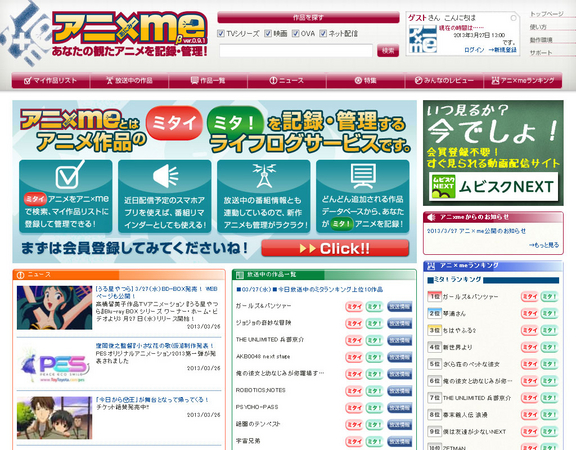Image resolution: width=576 pixels, height=450 pixels.
Task: Click the red 検索 search button
Action: (388, 51)
